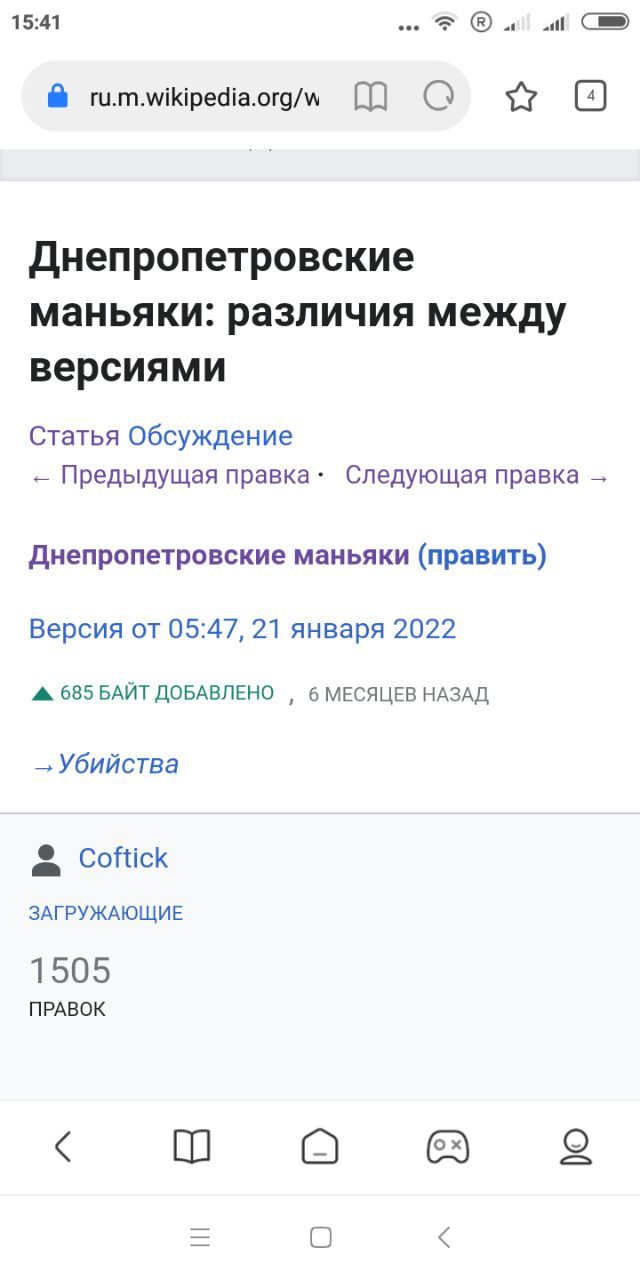The image size is (640, 1280).
Task: Tap the lock icon in address bar
Action: [x=58, y=97]
